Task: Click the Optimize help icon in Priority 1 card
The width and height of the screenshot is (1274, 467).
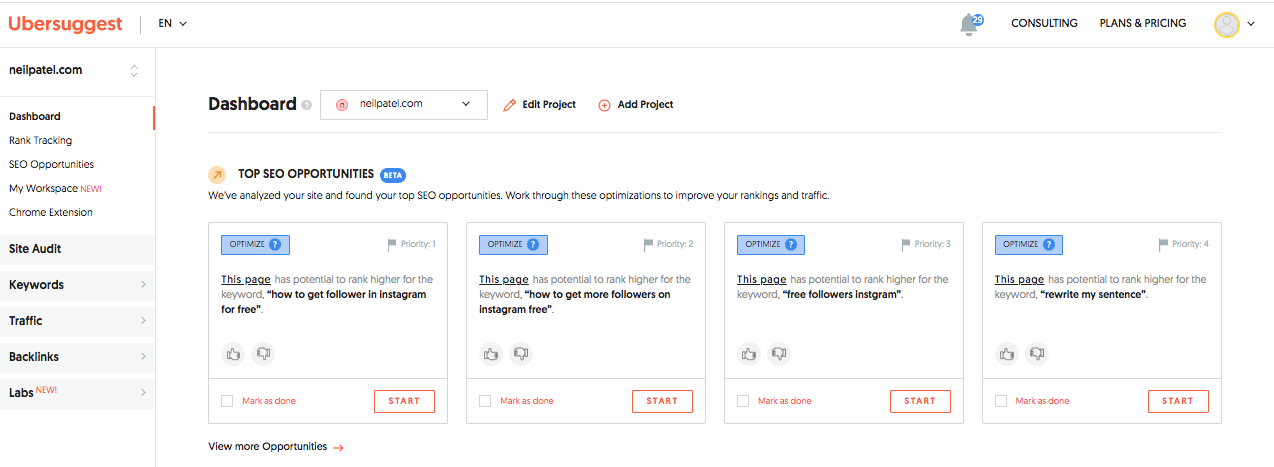Action: tap(276, 244)
